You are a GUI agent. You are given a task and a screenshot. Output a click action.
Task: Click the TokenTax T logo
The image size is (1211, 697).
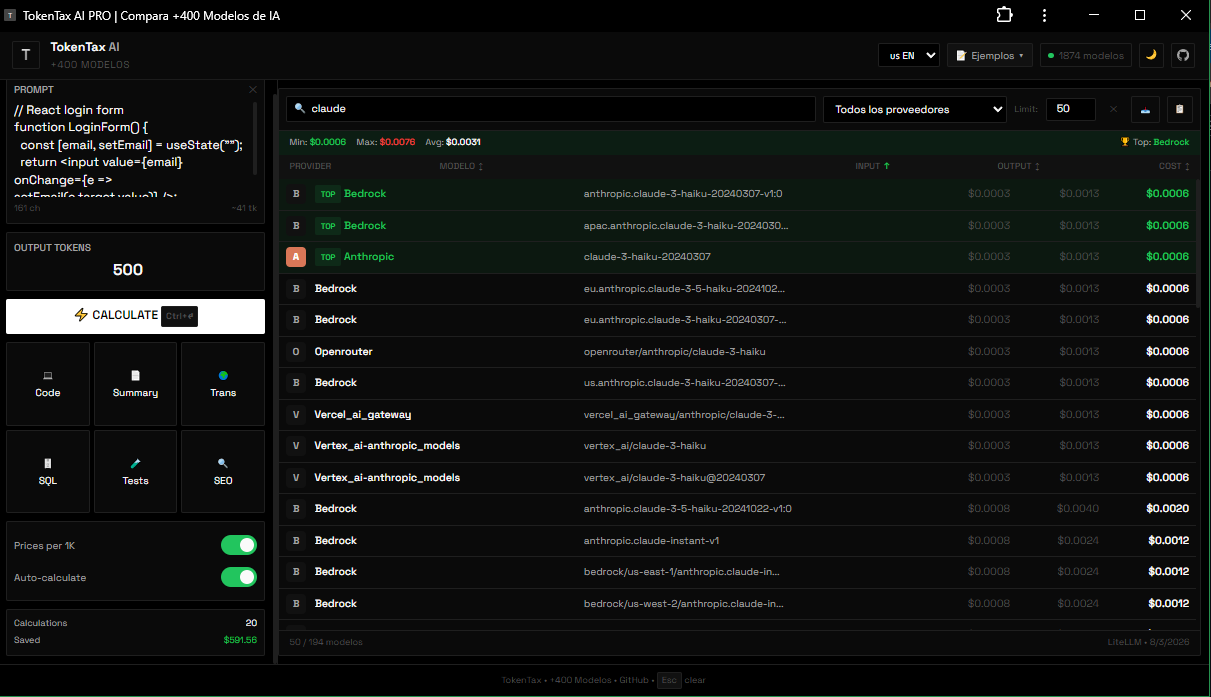(26, 55)
